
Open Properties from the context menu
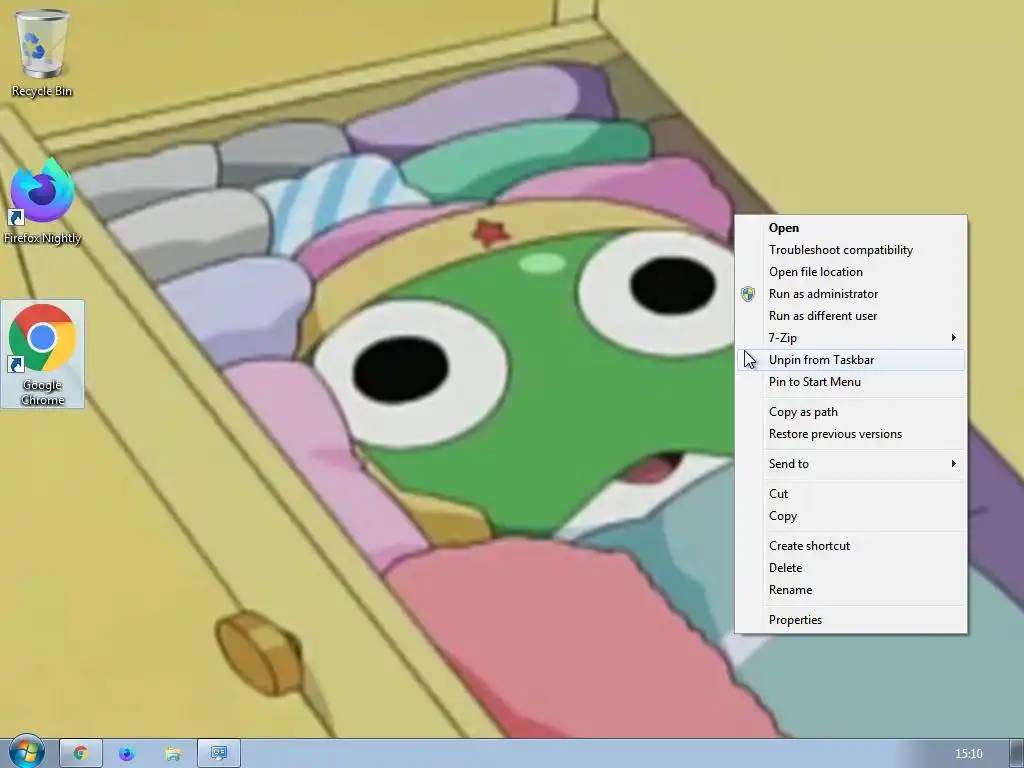(x=851, y=620)
